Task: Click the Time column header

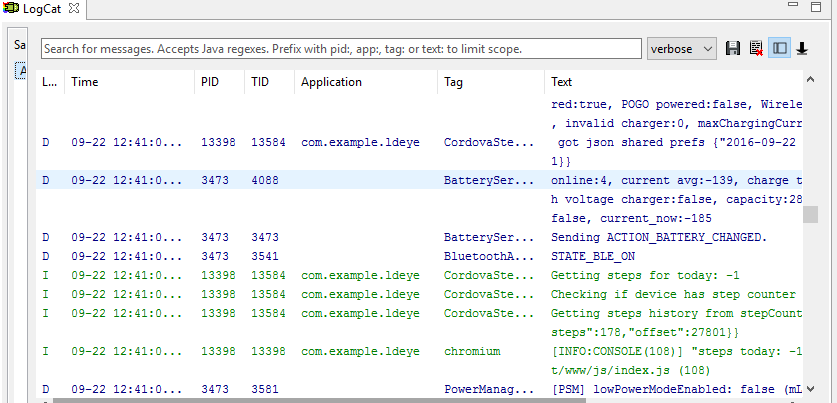Action: click(x=130, y=82)
